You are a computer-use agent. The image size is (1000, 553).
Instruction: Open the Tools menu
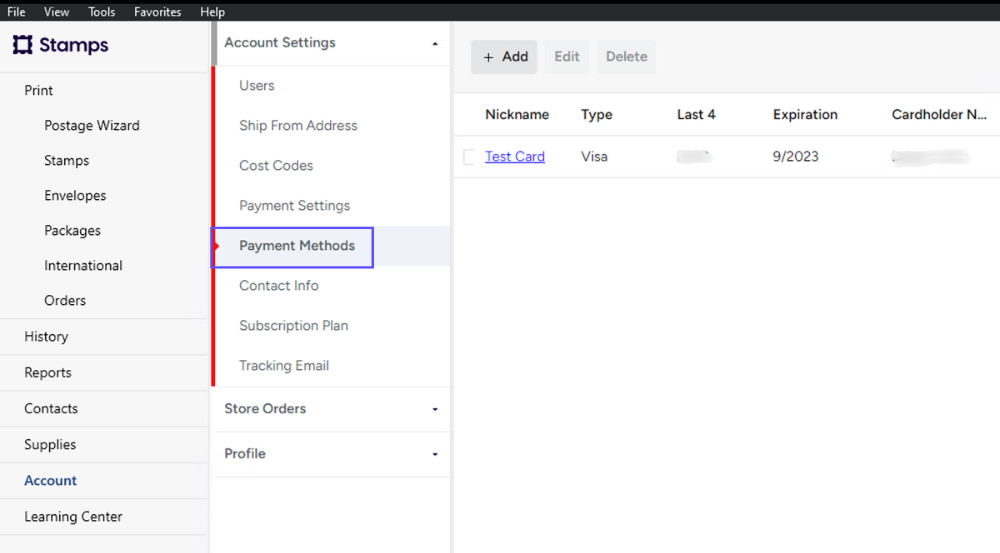[x=101, y=11]
